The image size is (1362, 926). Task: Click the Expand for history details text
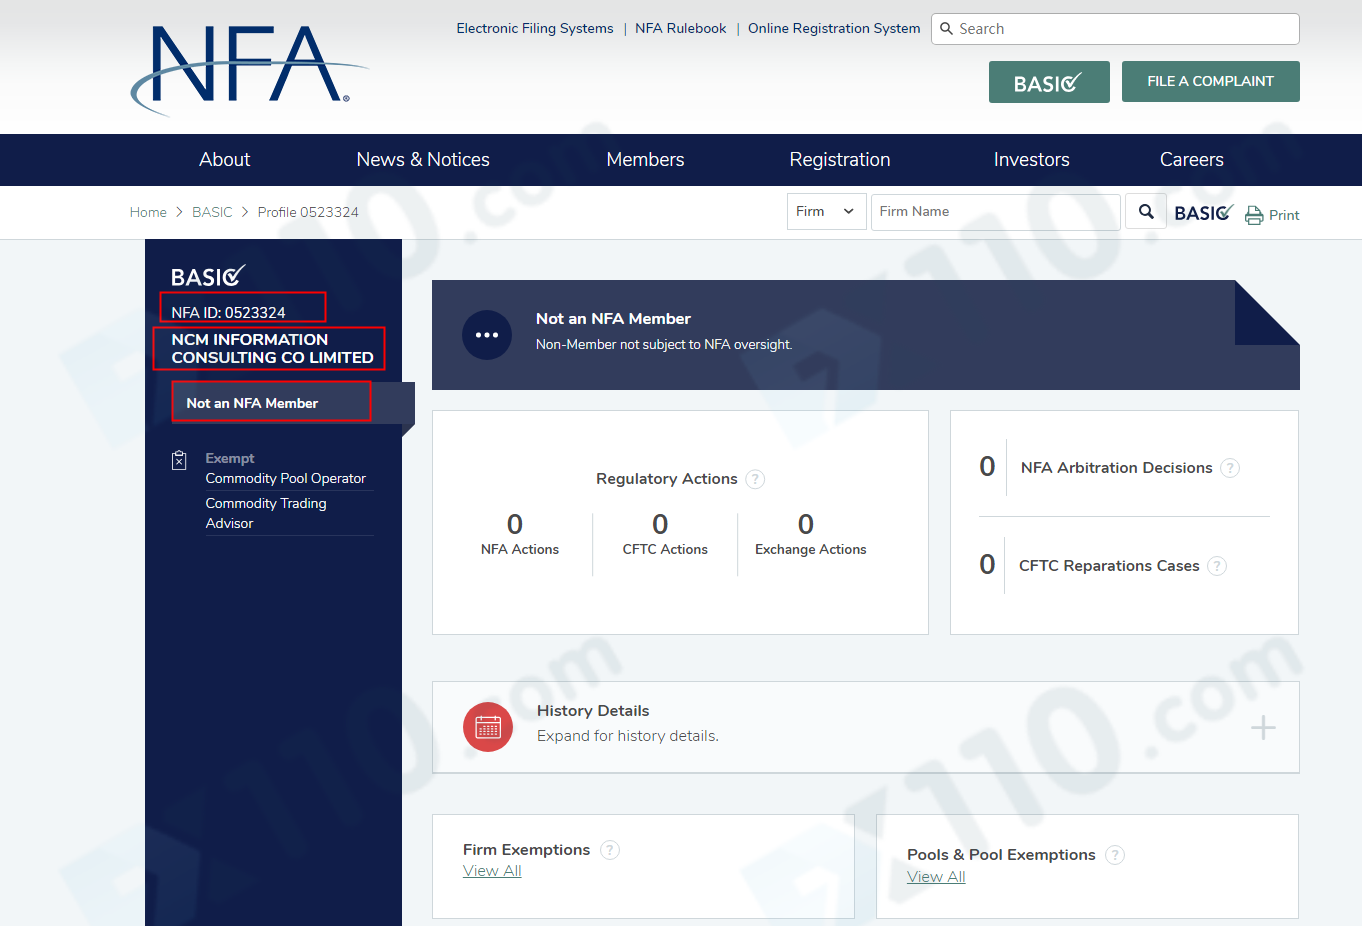[628, 736]
